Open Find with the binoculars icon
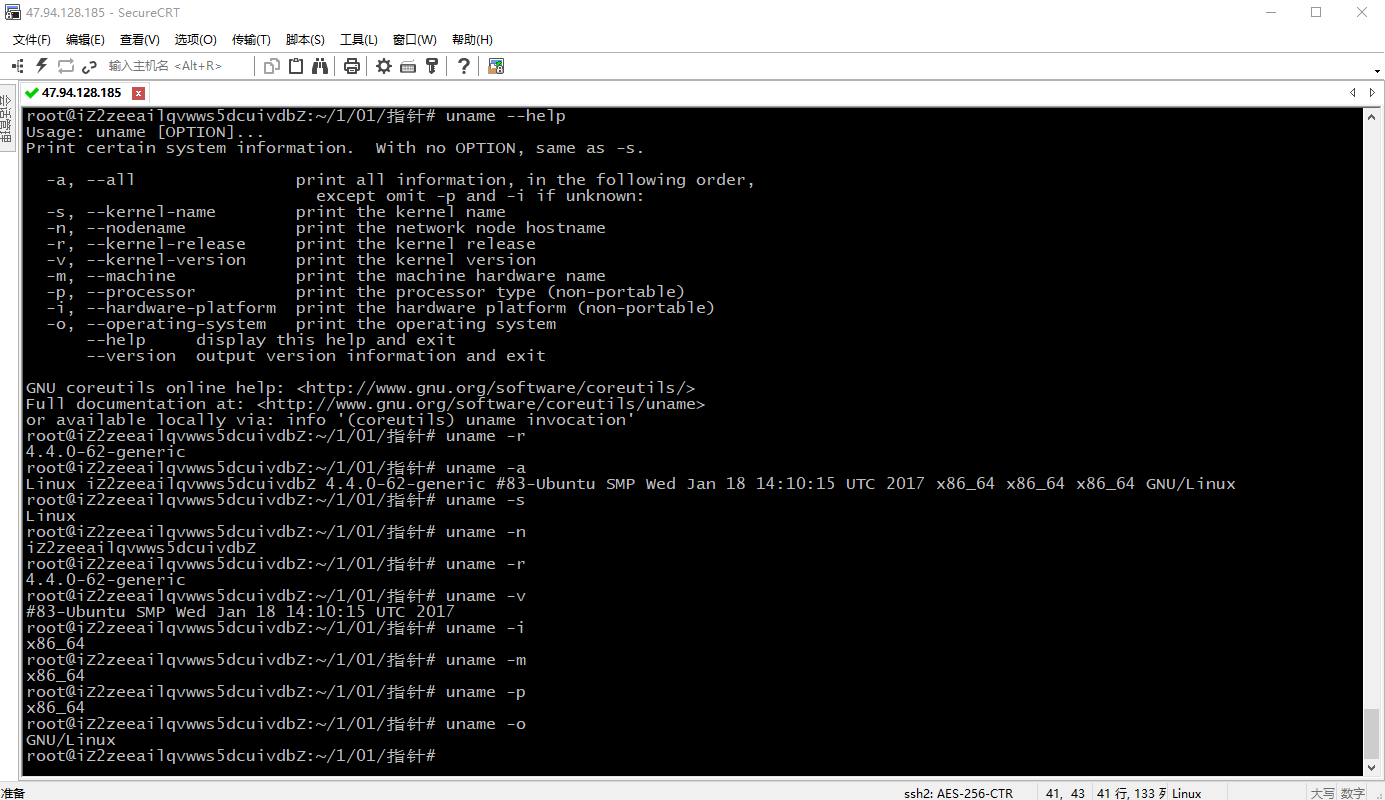The image size is (1385, 800). click(319, 66)
